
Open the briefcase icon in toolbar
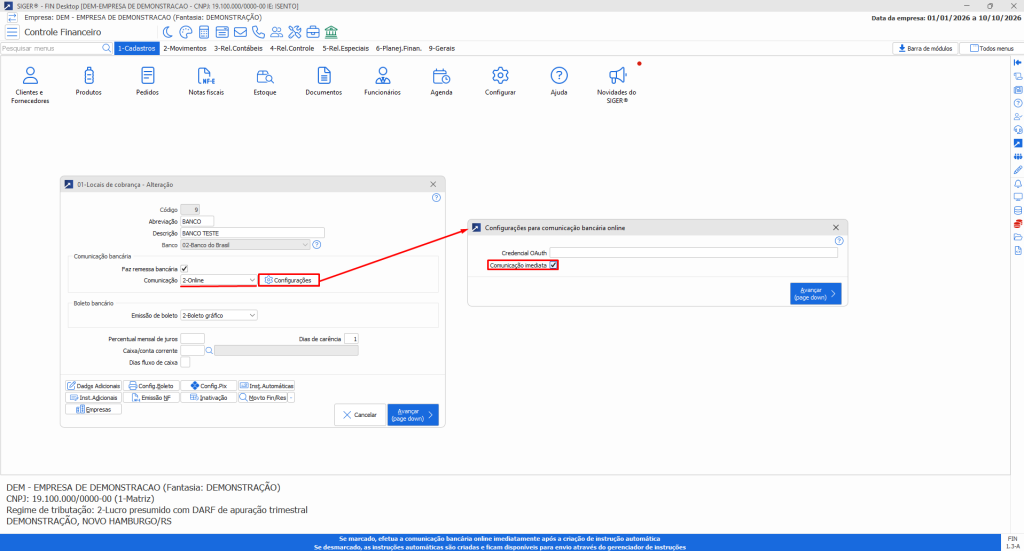pyautogui.click(x=313, y=32)
